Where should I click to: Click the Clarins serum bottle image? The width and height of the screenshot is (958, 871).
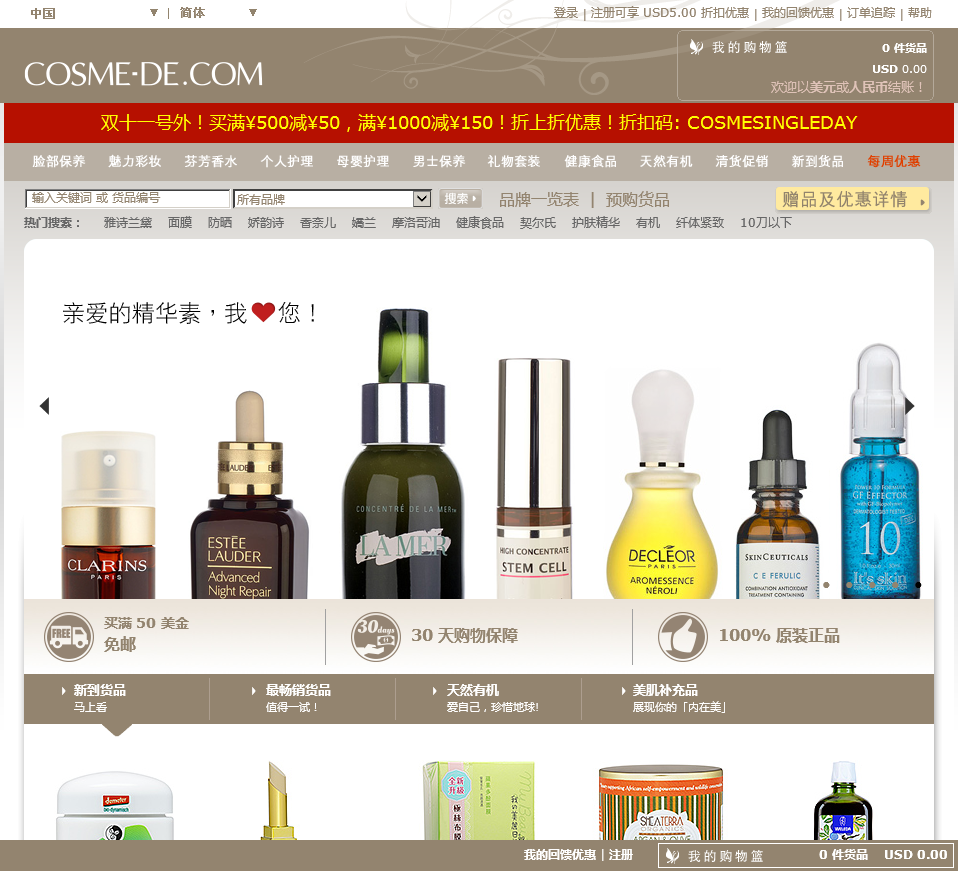[x=108, y=515]
